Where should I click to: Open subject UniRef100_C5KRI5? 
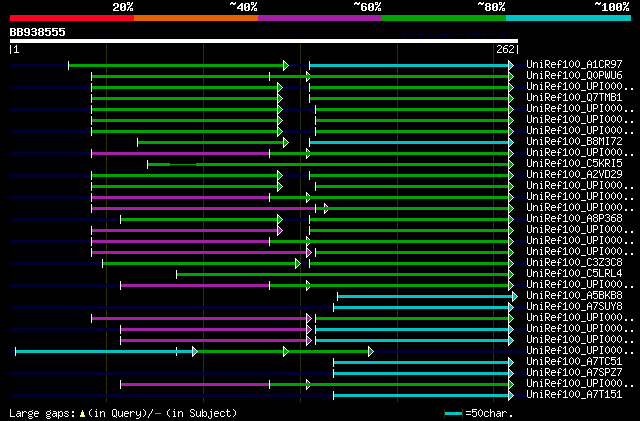574,164
